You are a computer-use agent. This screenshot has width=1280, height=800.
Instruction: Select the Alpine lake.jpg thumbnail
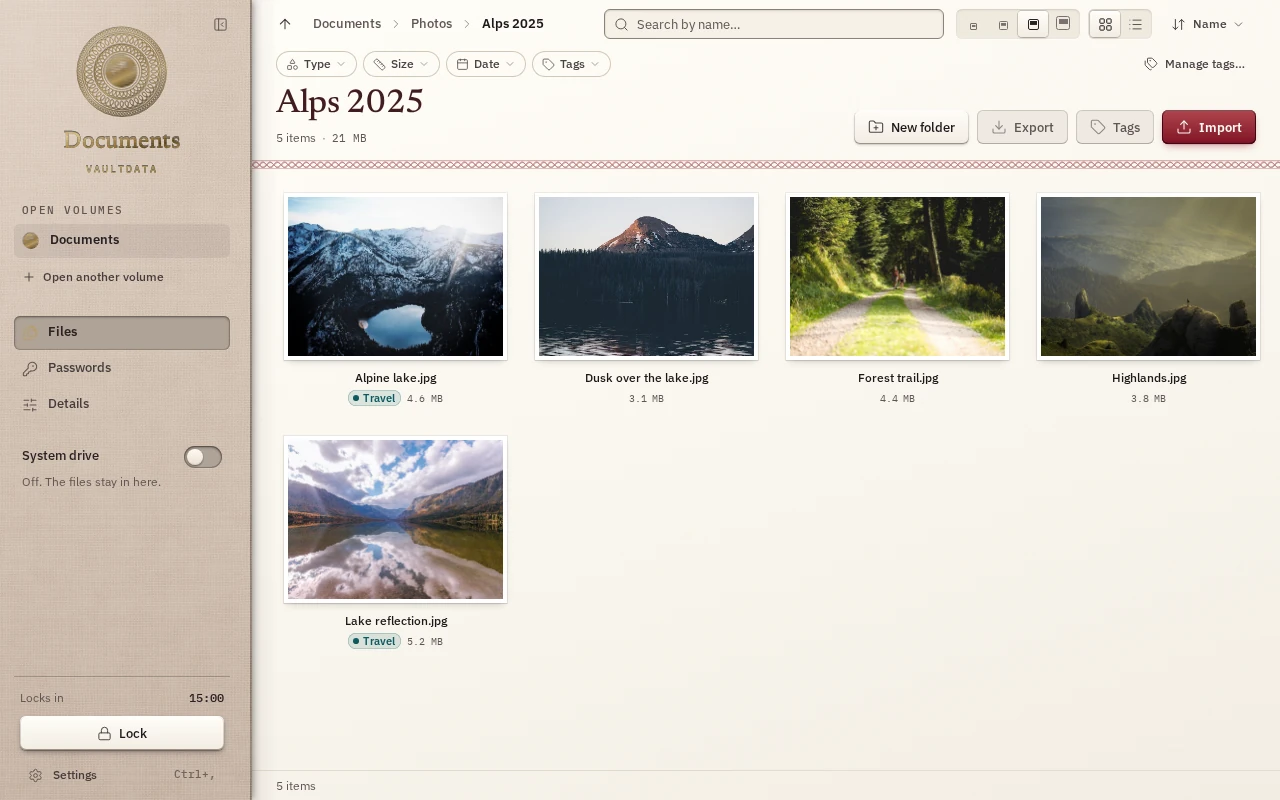(x=396, y=276)
